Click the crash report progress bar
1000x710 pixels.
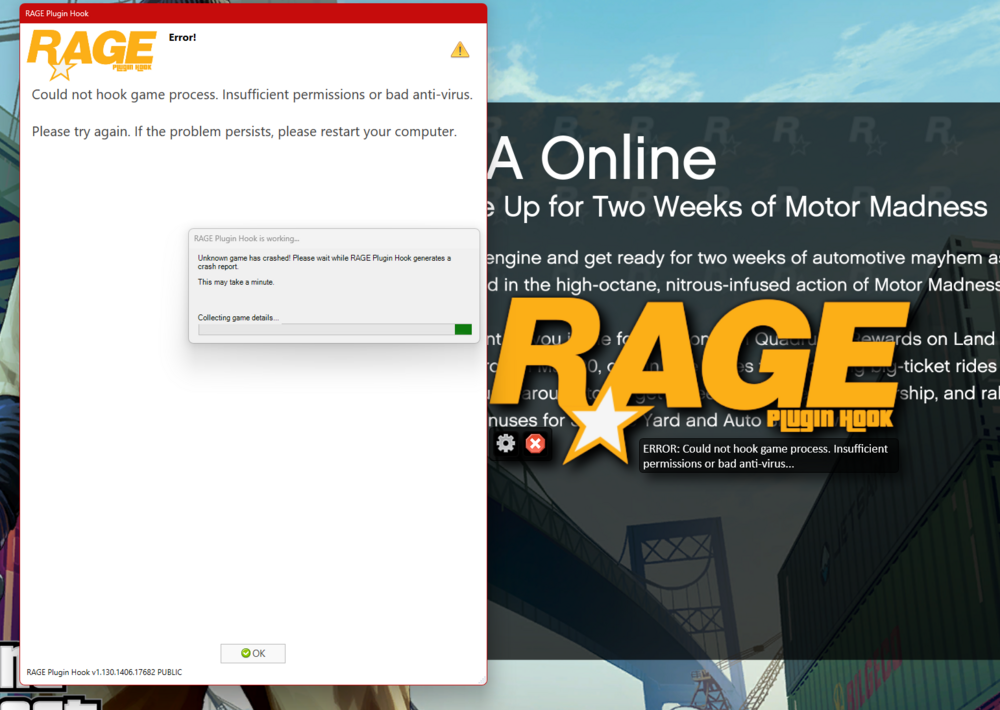(335, 329)
